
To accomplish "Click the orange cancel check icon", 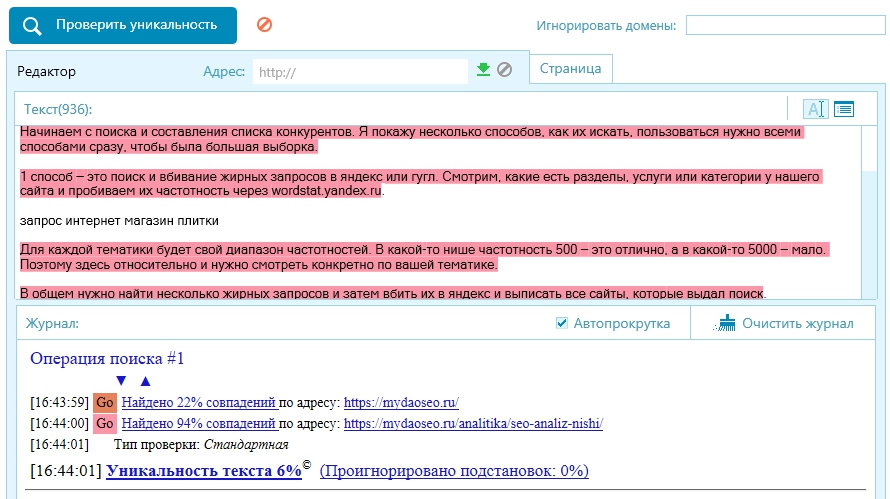I will click(265, 24).
